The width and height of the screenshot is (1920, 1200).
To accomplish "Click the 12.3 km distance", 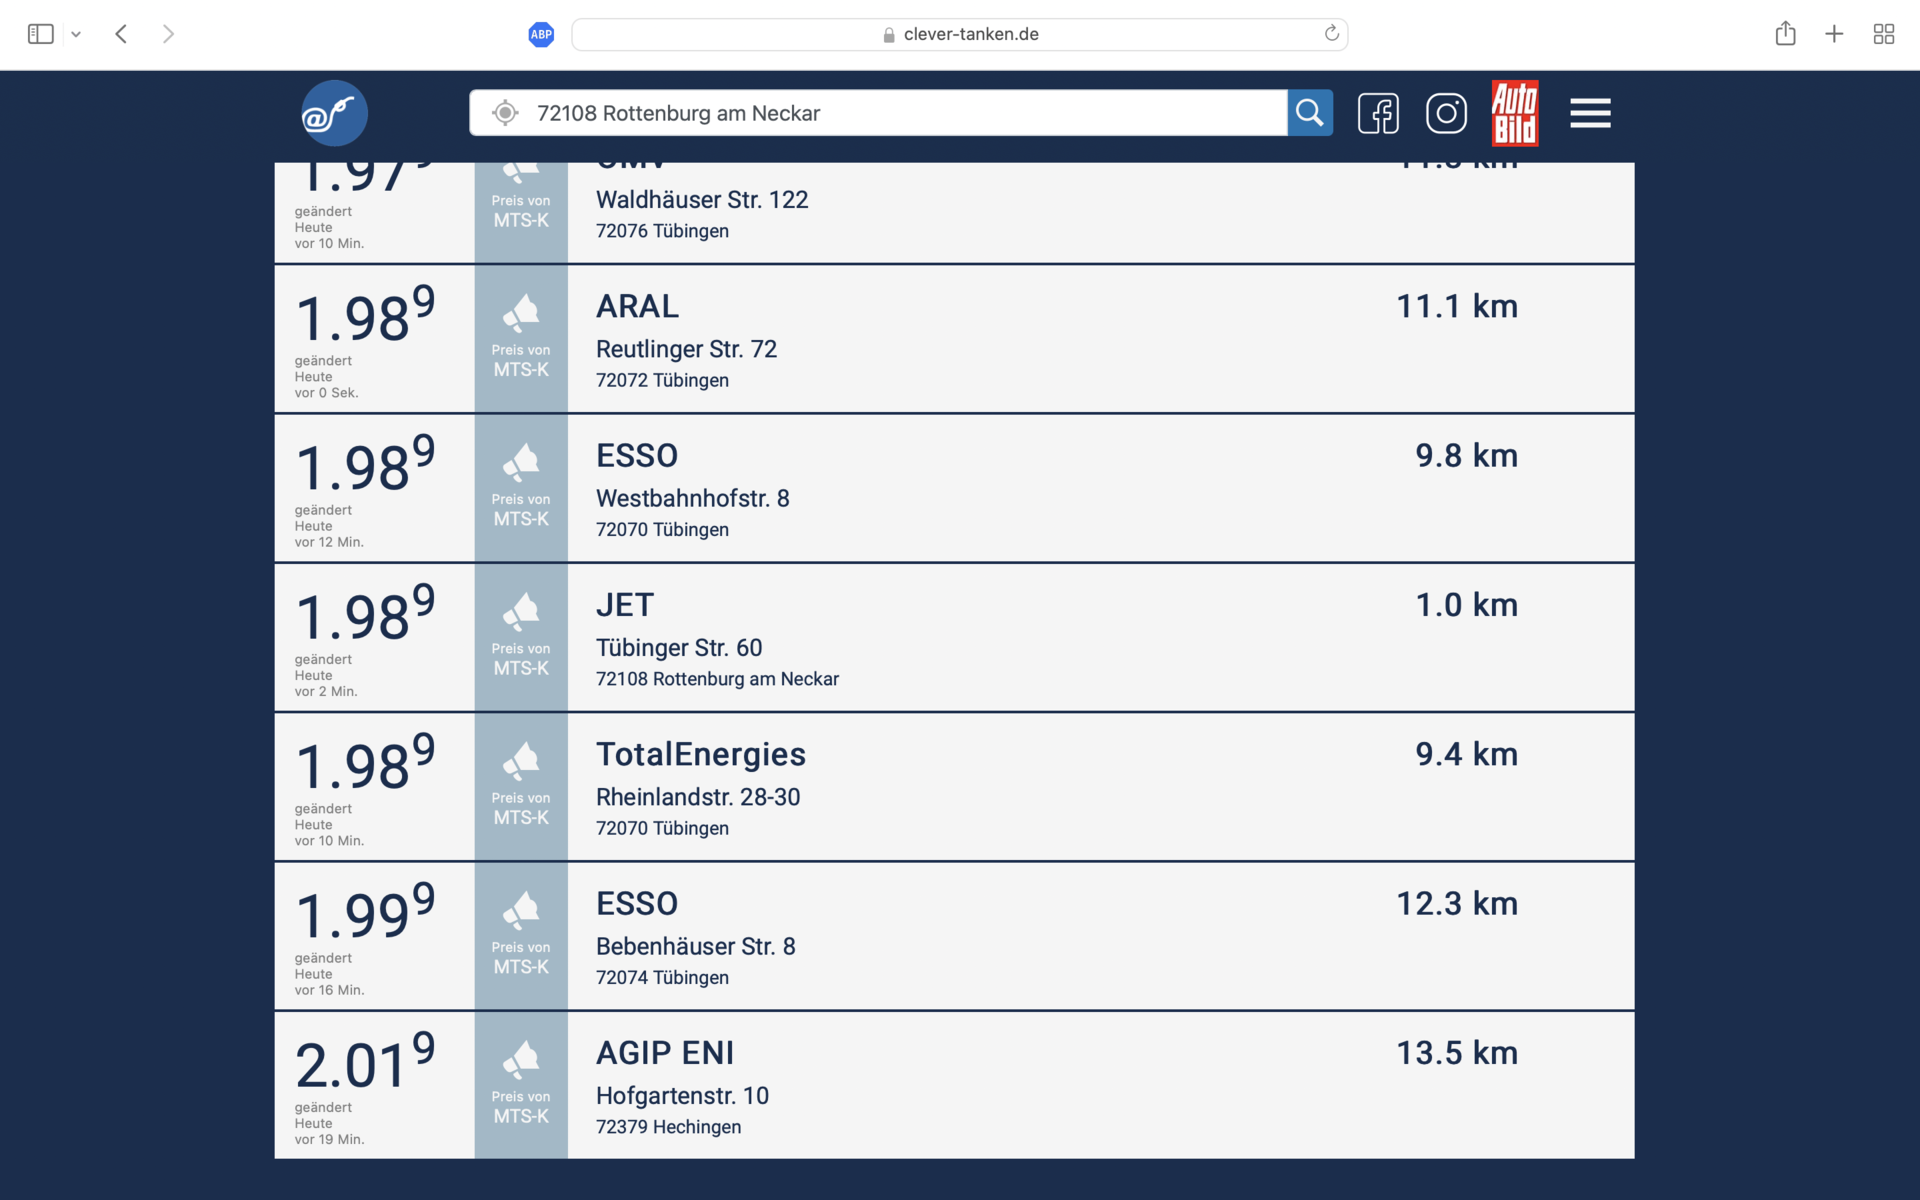I will 1457,903.
